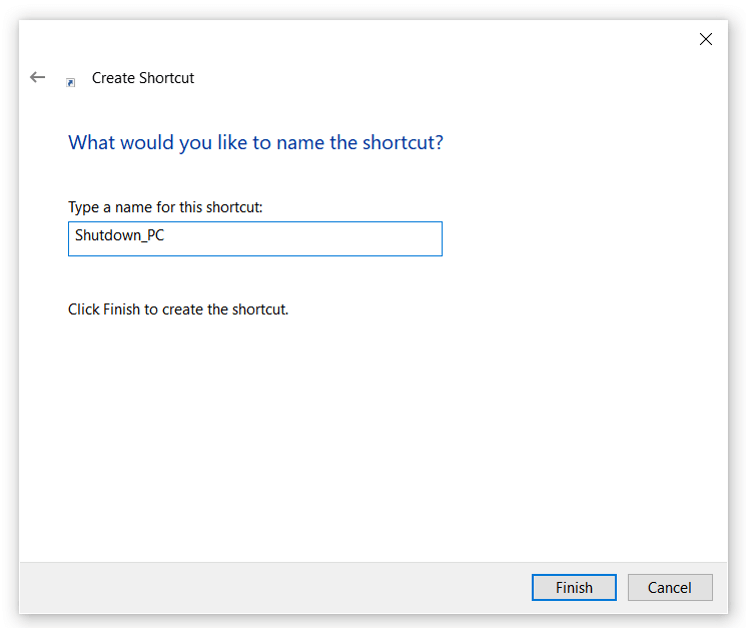Screen dimensions: 746x628
Task: Click the label "Type a name for this shortcut:"
Action: pyautogui.click(x=165, y=207)
